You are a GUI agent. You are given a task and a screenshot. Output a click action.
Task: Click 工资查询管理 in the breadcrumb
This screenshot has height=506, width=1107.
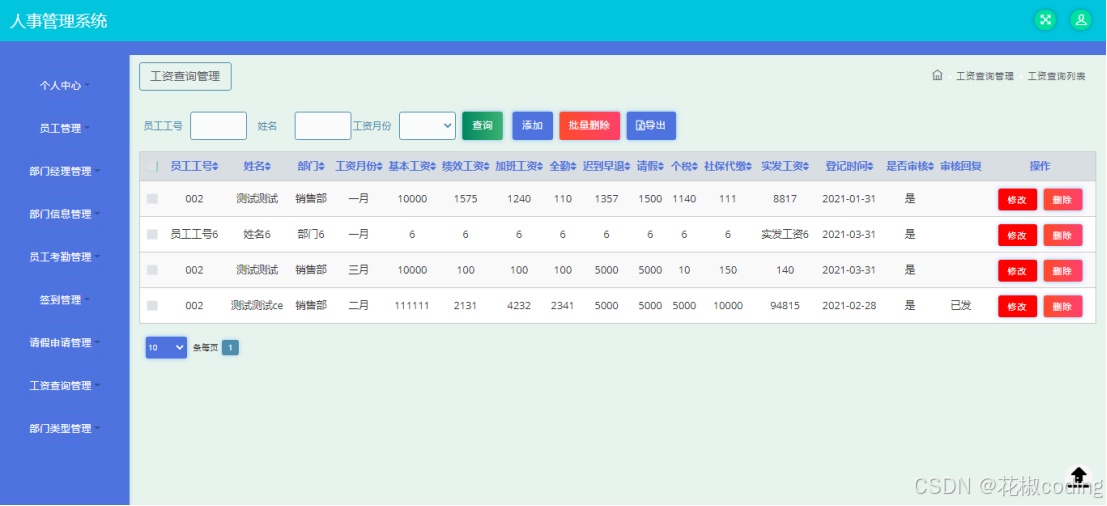pyautogui.click(x=984, y=76)
